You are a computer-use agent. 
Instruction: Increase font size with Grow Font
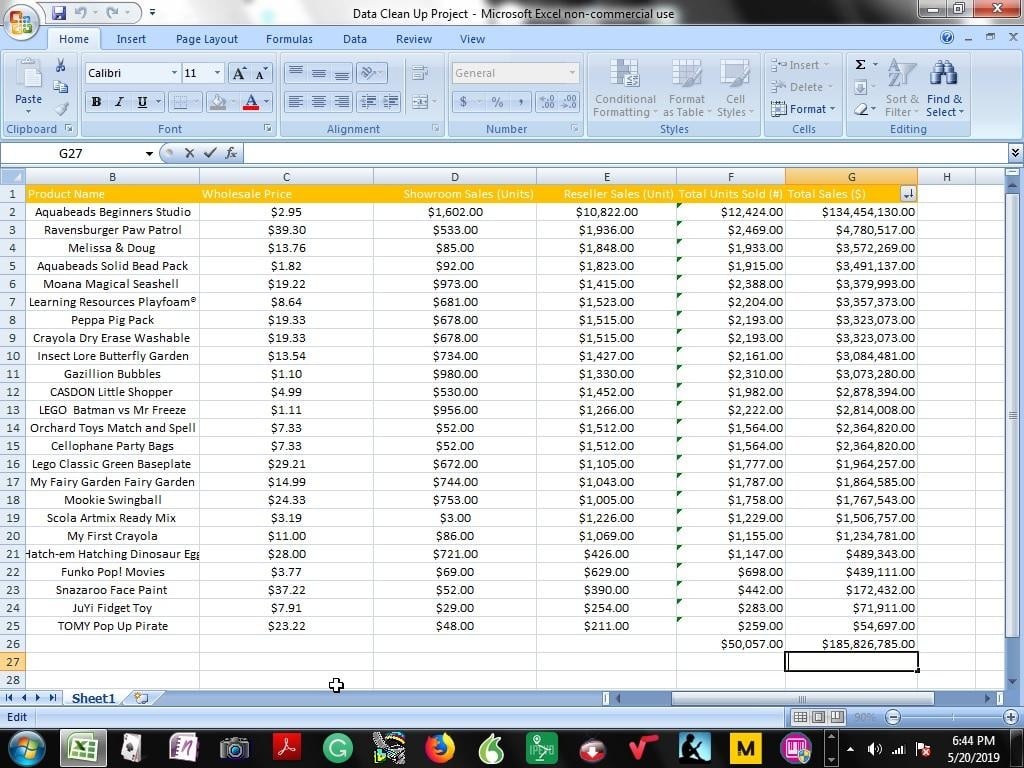(x=239, y=73)
